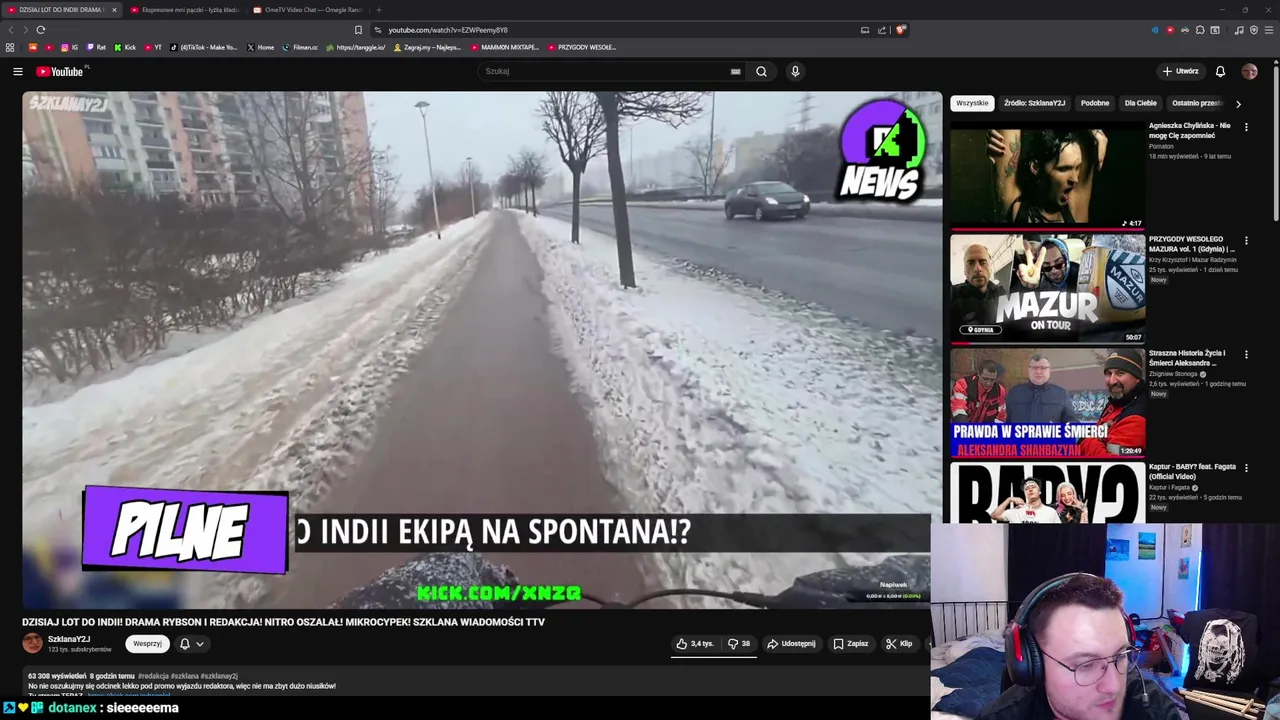Image resolution: width=1280 pixels, height=720 pixels.
Task: Open options for Agnieszka Chylińska video
Action: 1246,127
